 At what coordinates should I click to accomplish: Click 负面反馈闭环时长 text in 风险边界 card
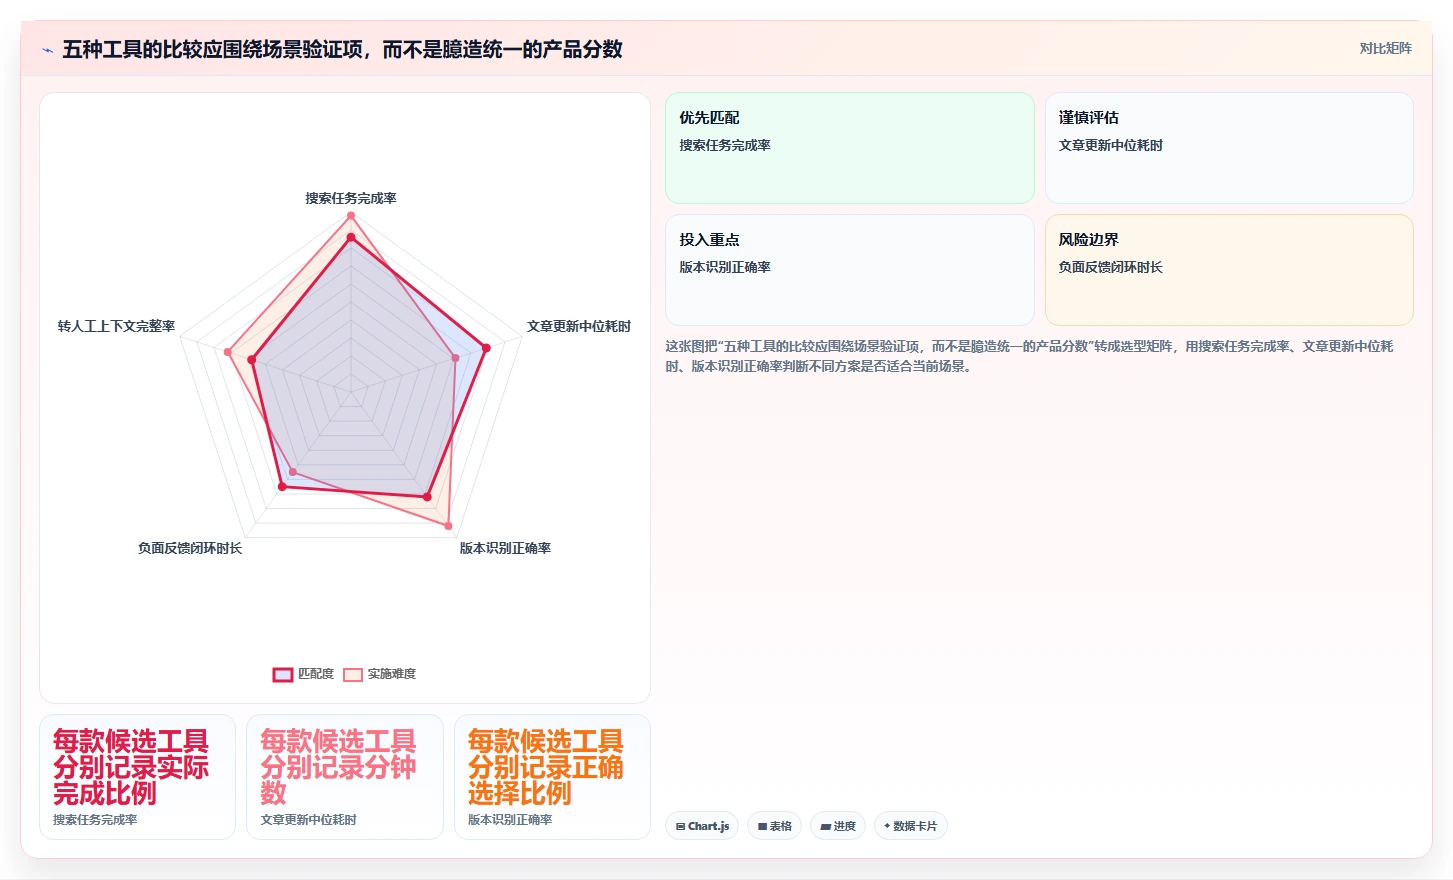coord(1111,267)
